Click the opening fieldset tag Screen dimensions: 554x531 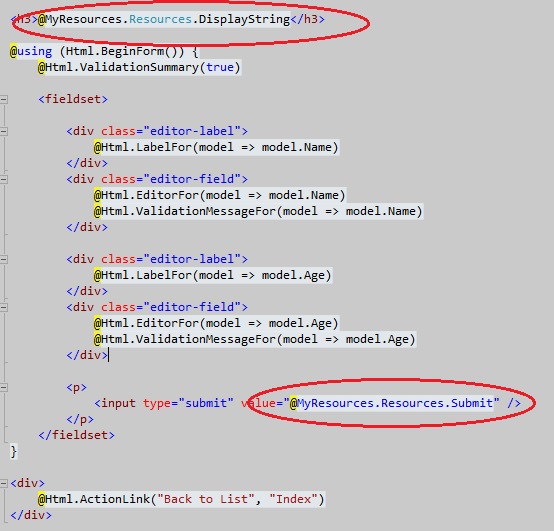(x=73, y=99)
